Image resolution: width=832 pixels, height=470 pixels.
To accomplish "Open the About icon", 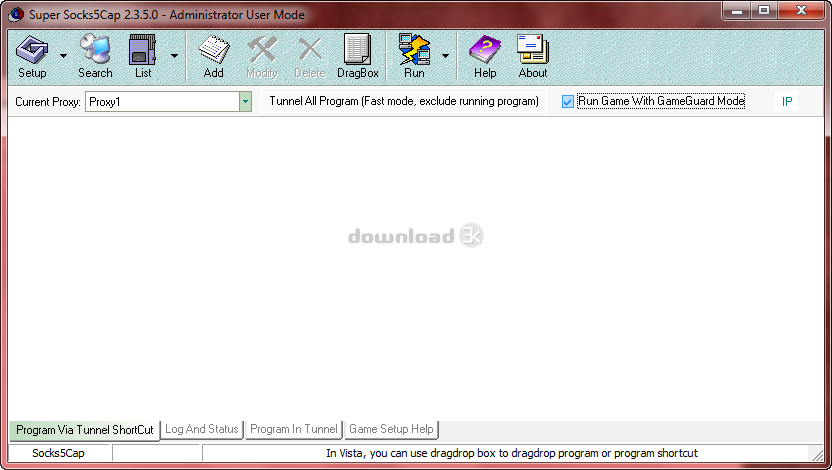I will (533, 56).
